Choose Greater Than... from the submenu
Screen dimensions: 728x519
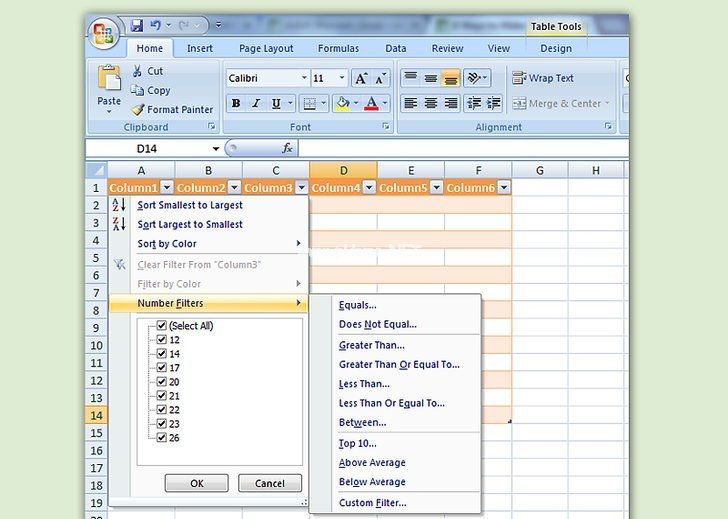point(372,345)
